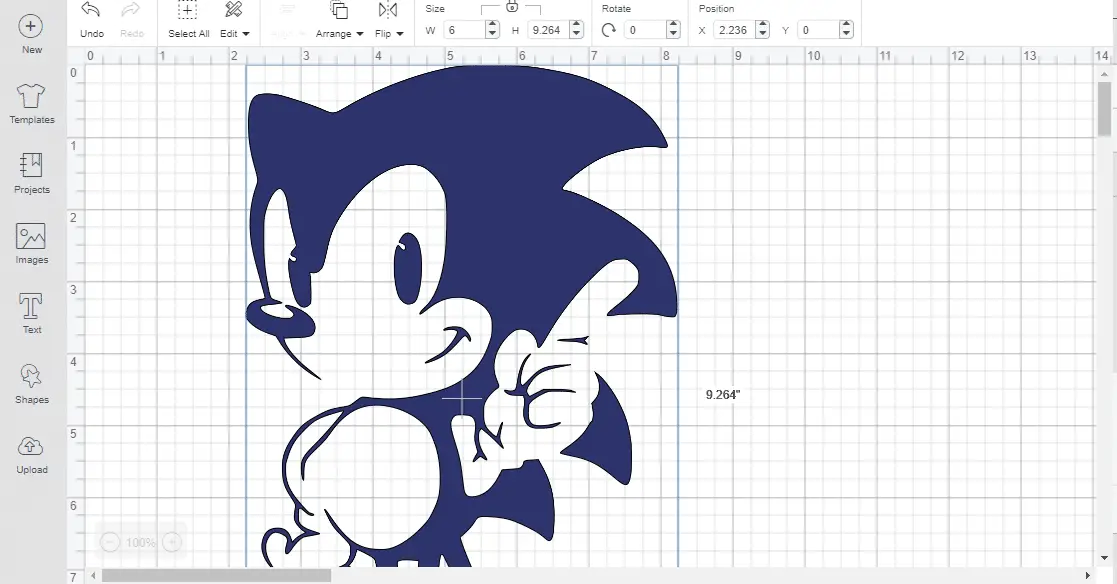Click the Rotate angle input field
Screen dimensions: 1117x584
point(645,30)
